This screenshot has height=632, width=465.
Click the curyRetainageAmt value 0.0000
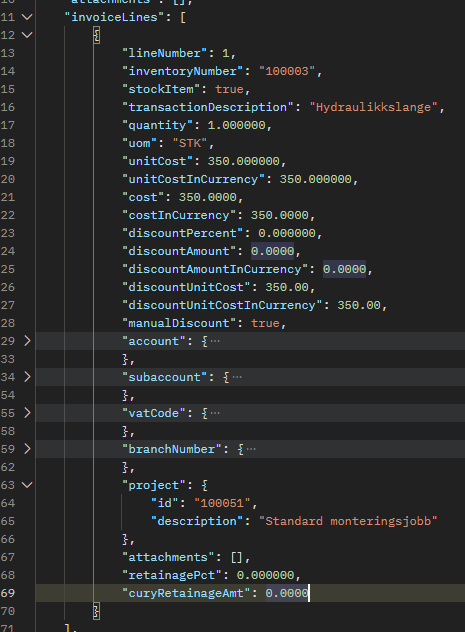coord(287,593)
